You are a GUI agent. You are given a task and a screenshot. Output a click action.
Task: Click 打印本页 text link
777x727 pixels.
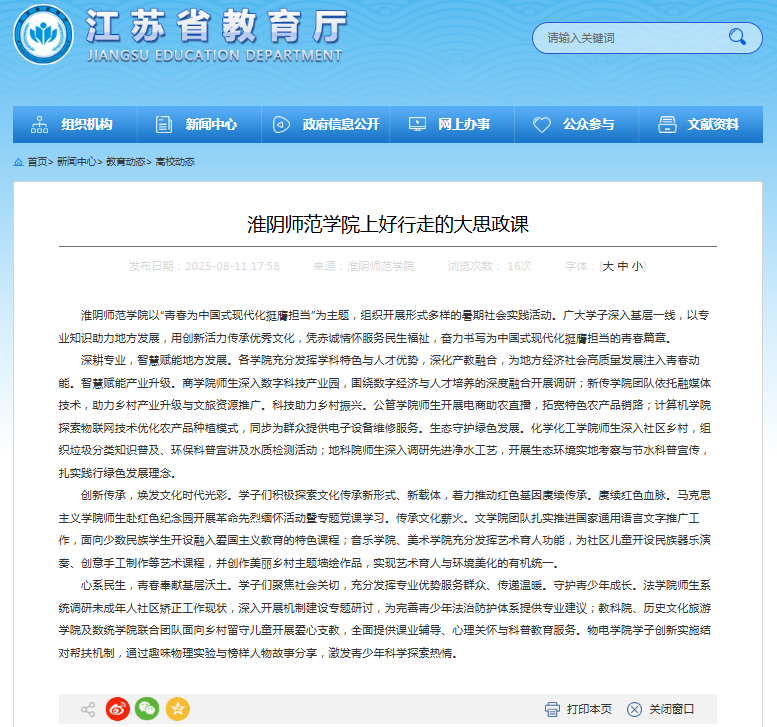(x=589, y=710)
